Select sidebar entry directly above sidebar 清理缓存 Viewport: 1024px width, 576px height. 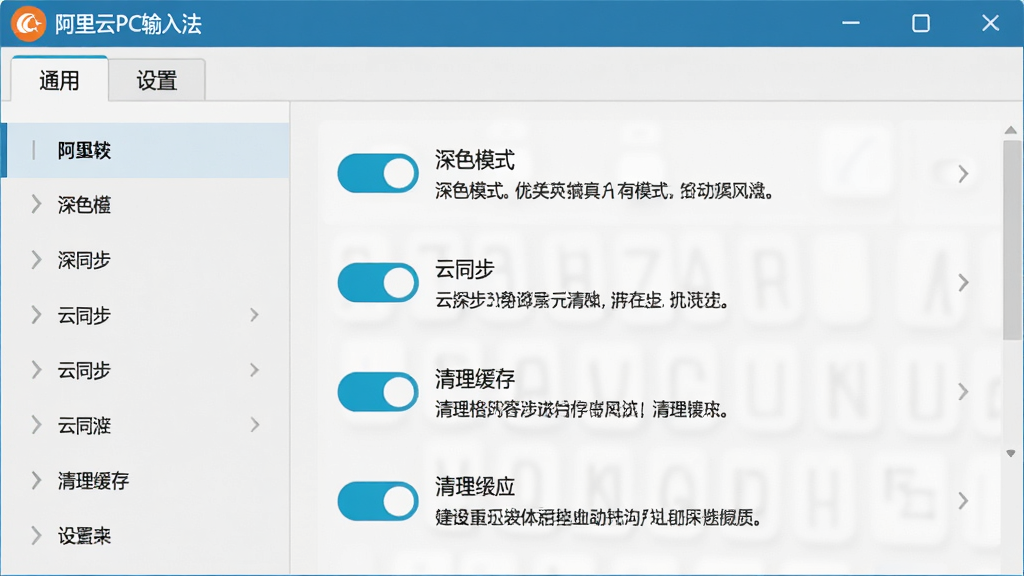84,426
